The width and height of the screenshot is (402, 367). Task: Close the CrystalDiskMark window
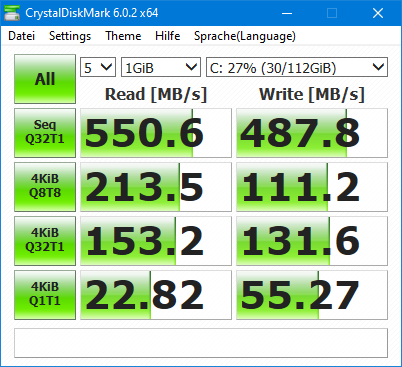coord(378,13)
